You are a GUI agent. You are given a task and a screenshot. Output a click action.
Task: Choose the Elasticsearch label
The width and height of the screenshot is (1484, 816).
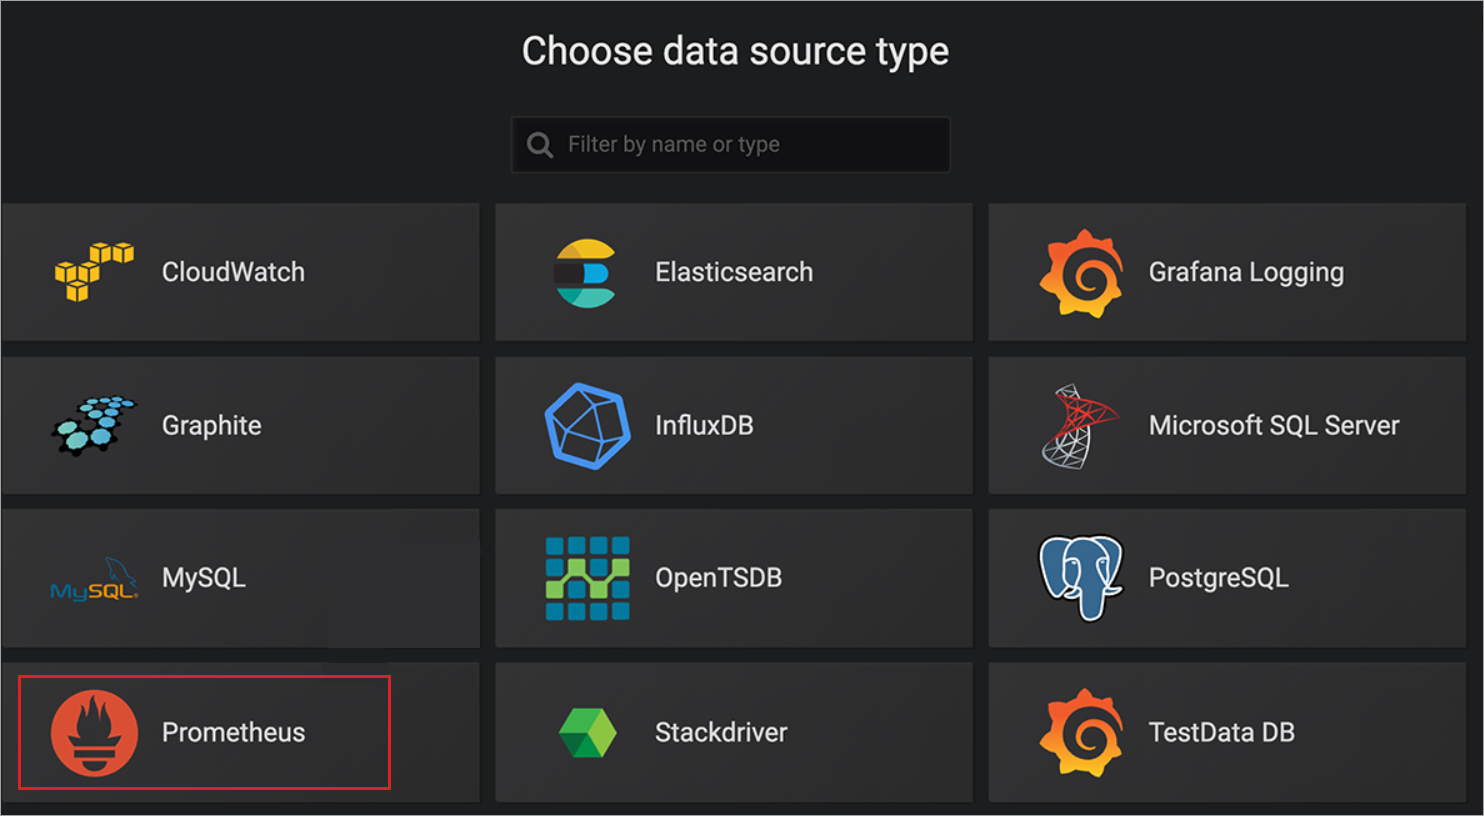click(734, 272)
